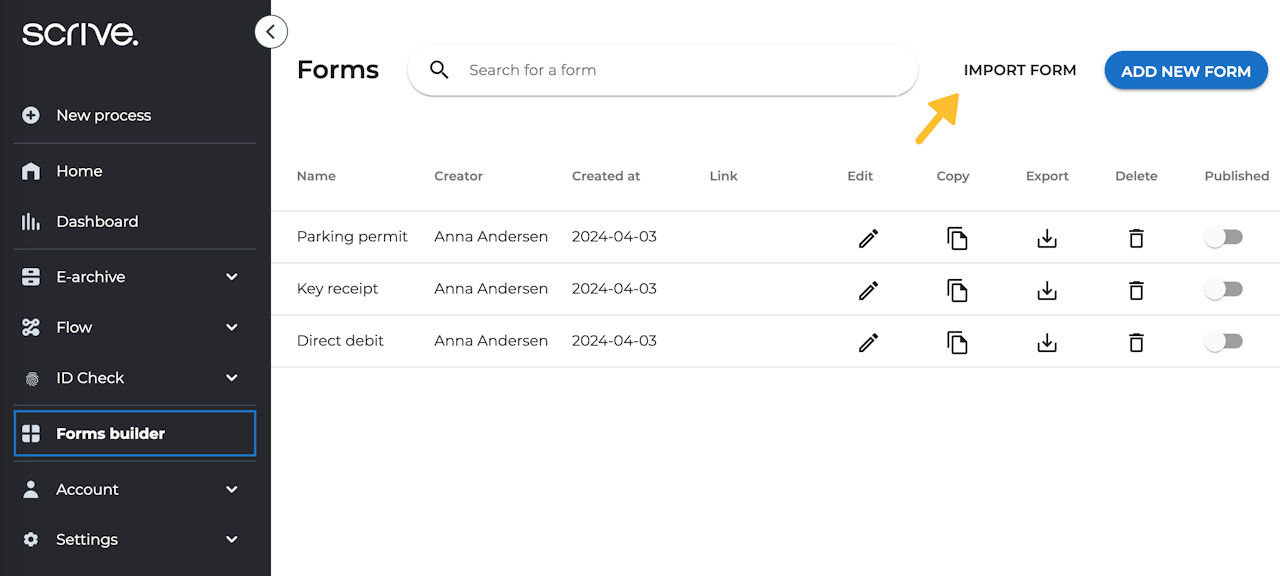The image size is (1280, 576).
Task: Go to Dashboard in the sidebar
Action: click(97, 222)
